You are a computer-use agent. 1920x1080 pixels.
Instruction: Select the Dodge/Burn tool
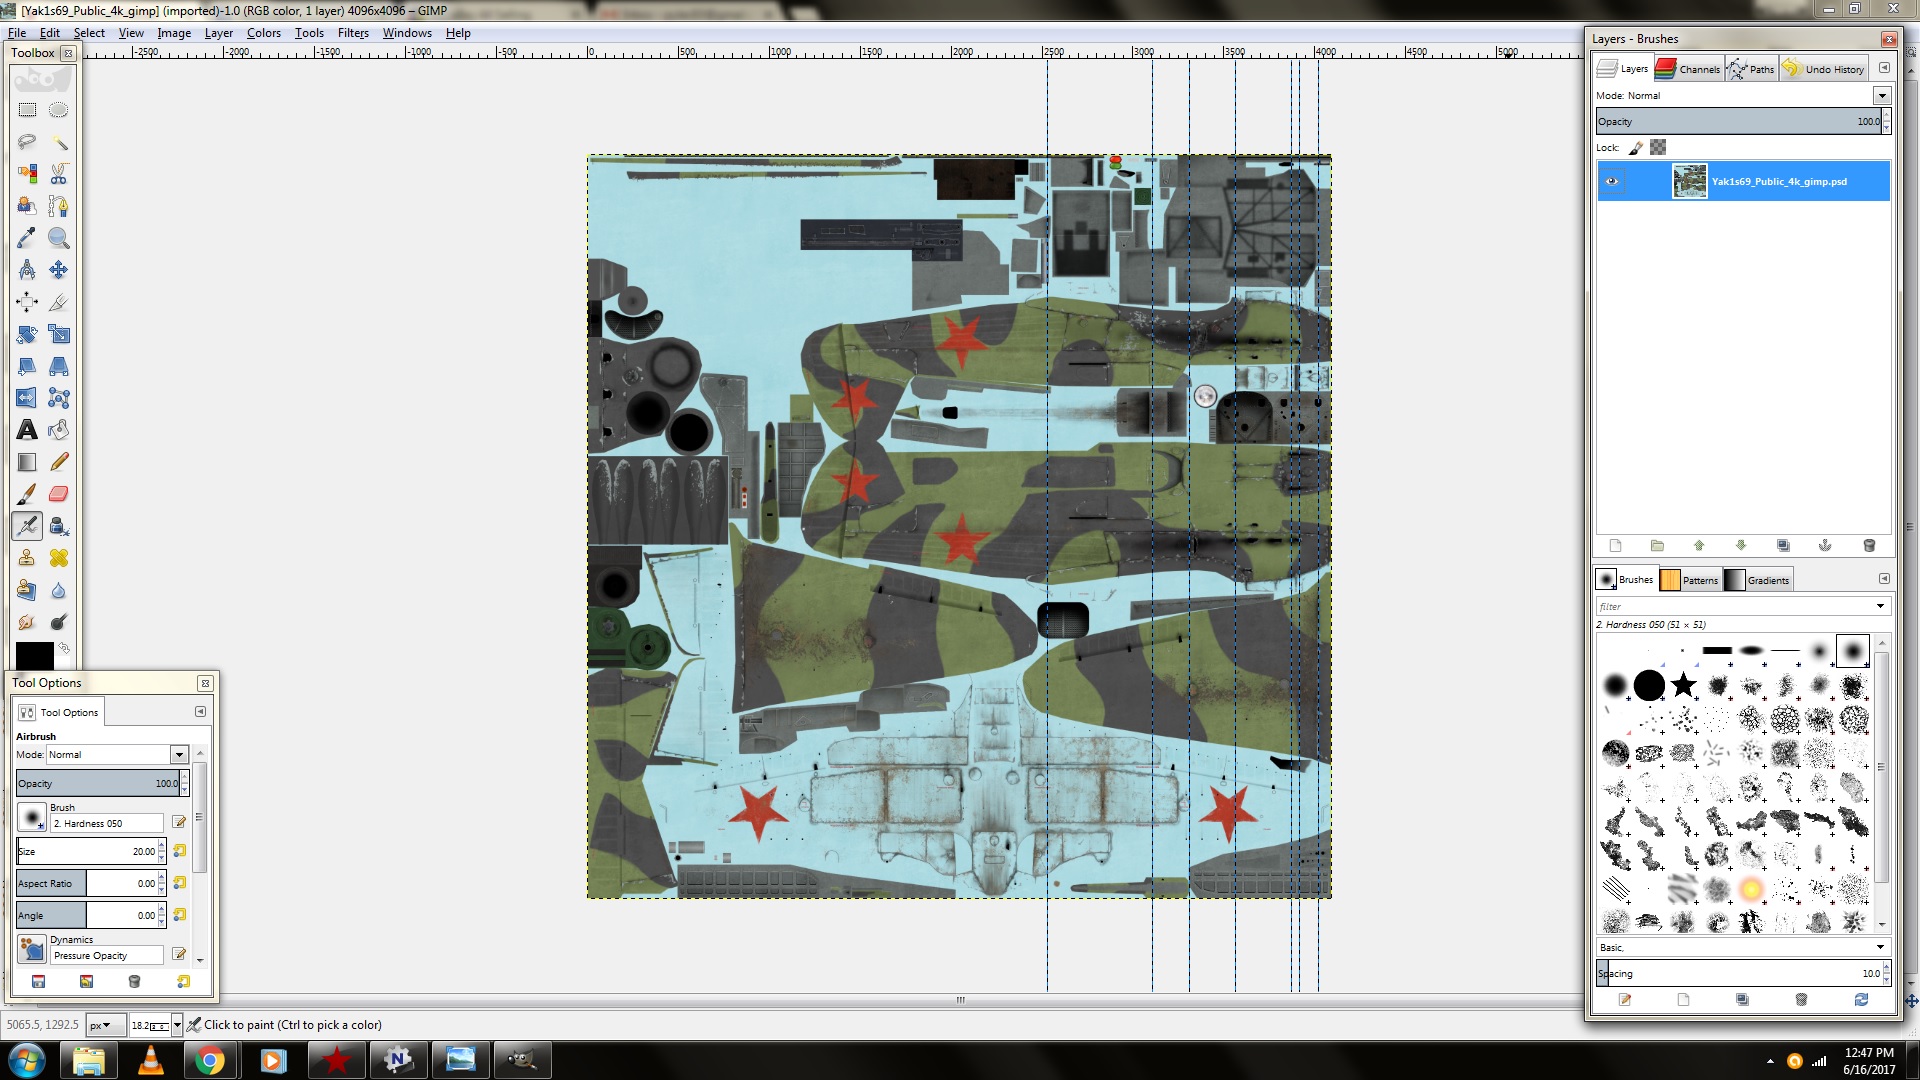click(59, 622)
